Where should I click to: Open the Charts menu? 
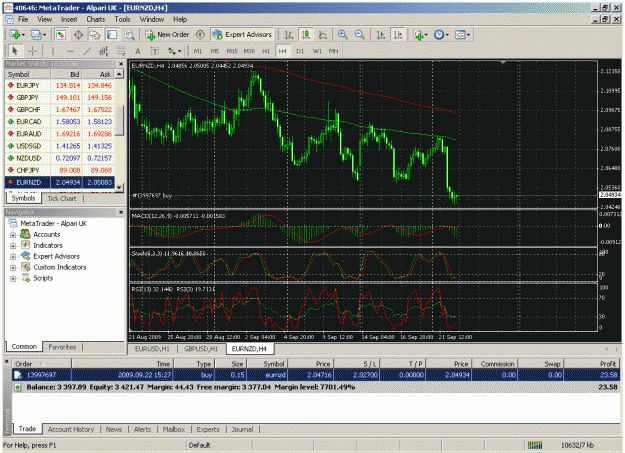click(96, 19)
